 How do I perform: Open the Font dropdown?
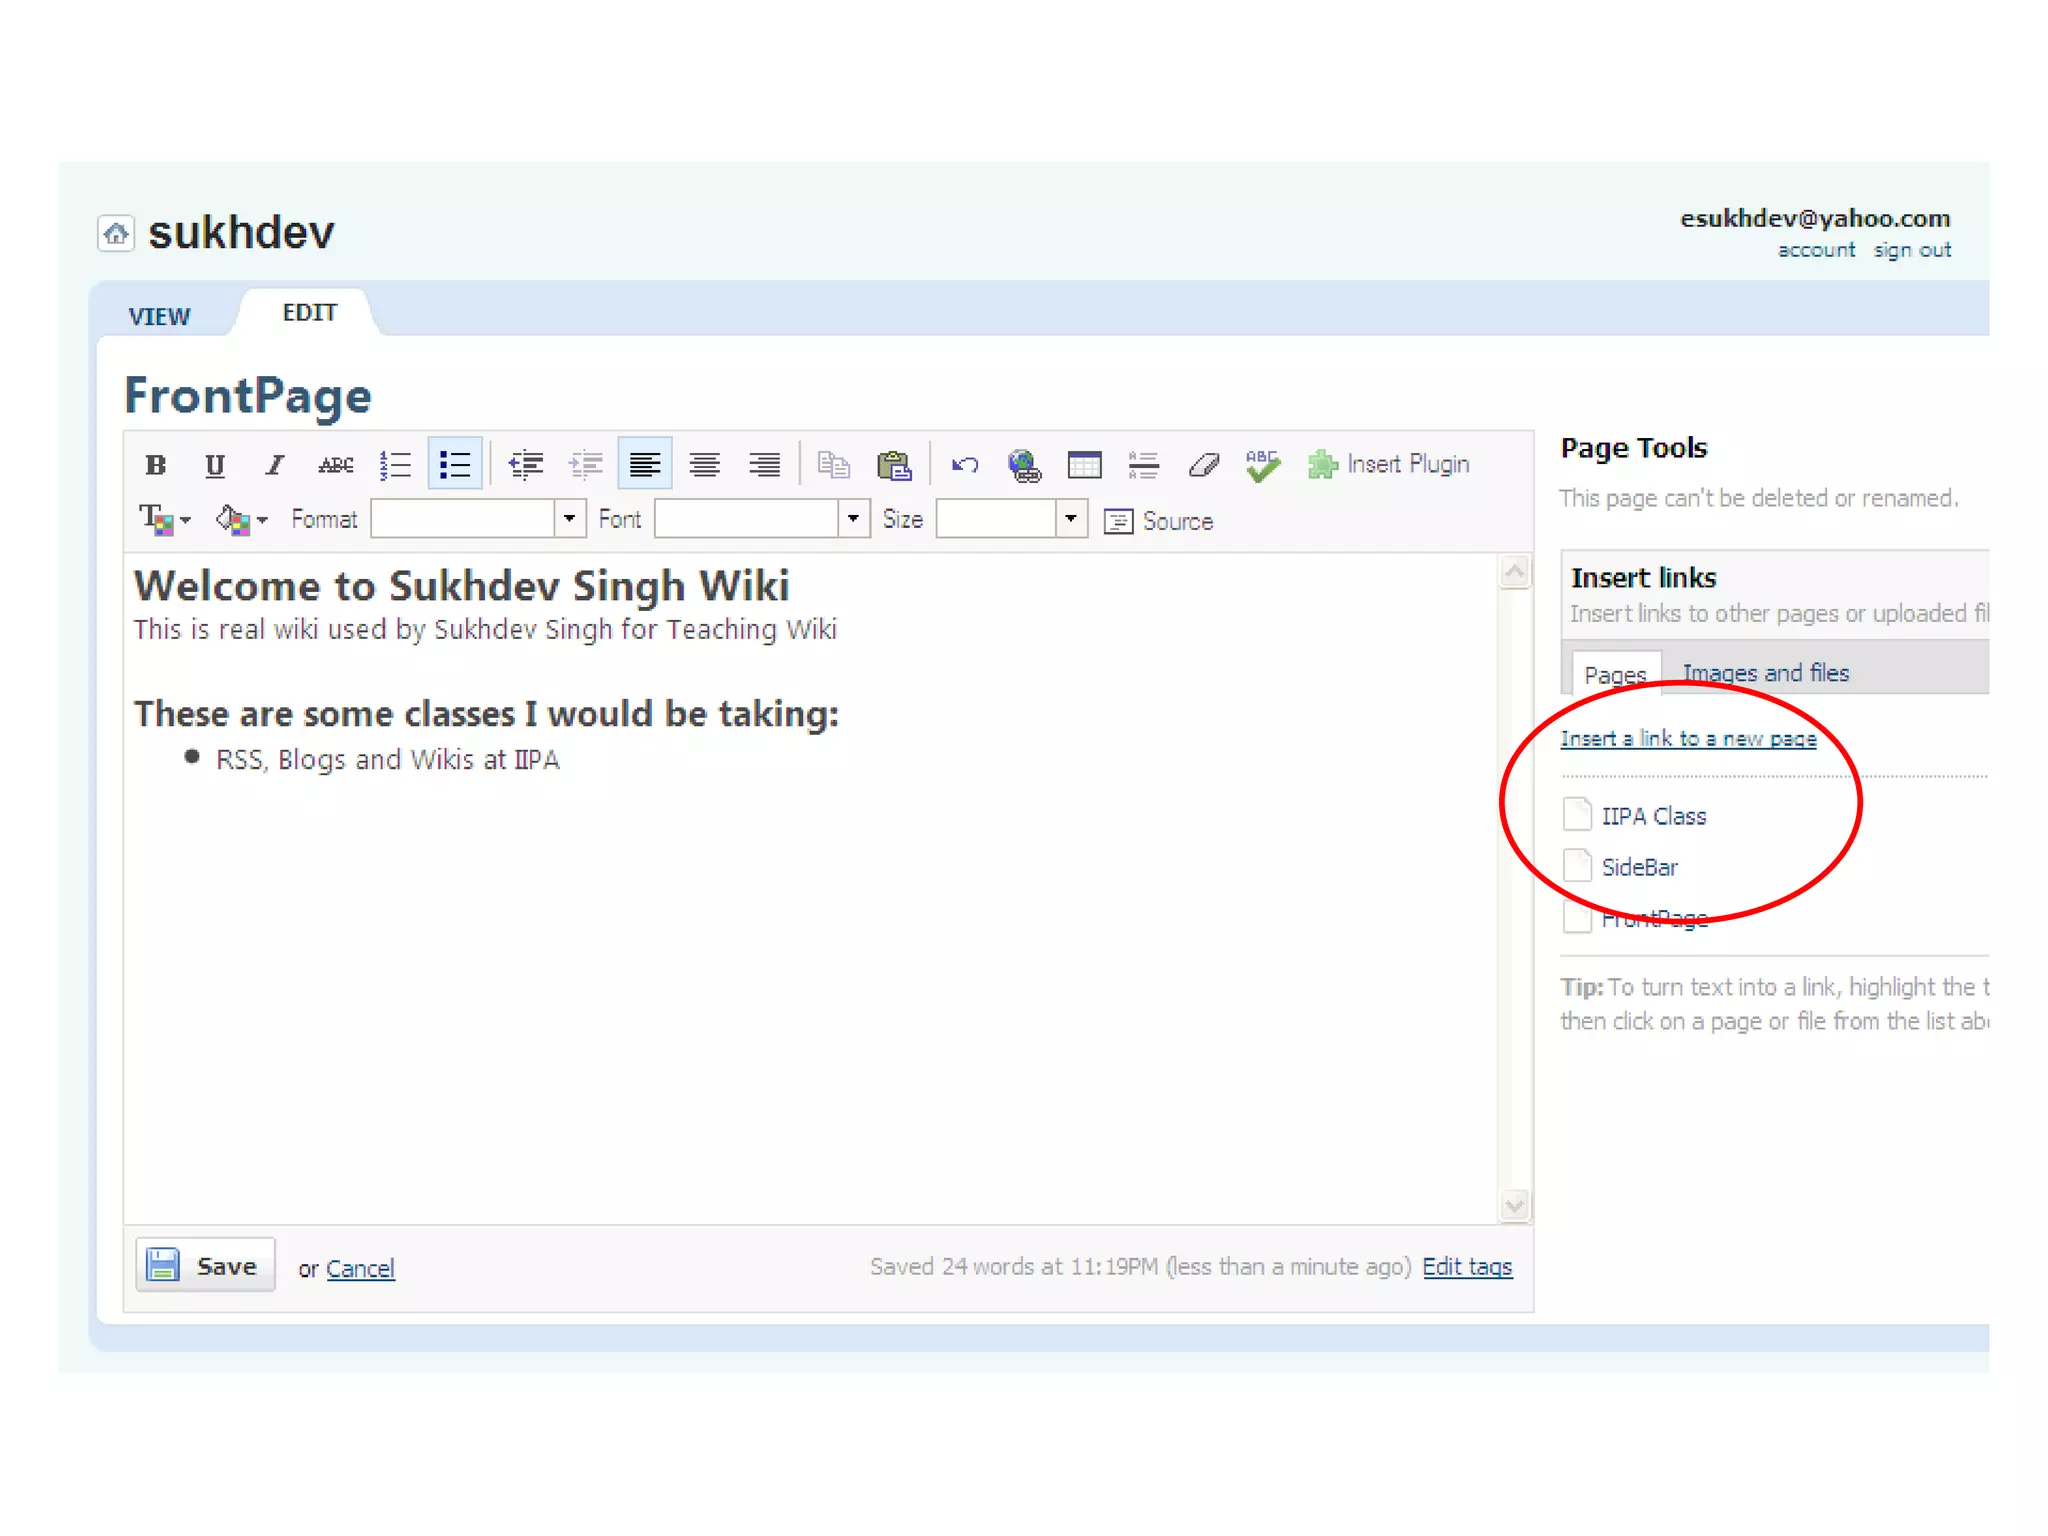(853, 519)
